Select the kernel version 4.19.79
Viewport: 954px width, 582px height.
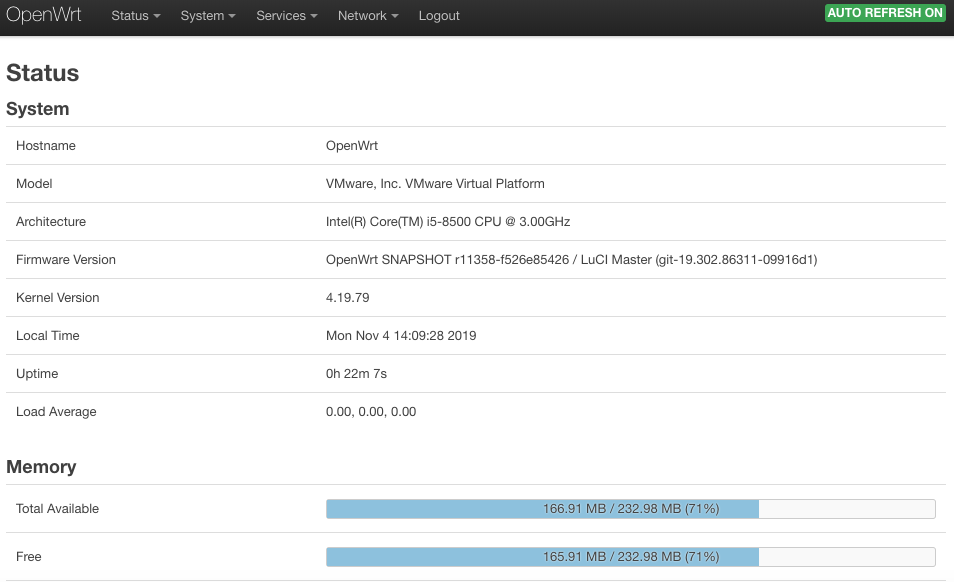[347, 298]
